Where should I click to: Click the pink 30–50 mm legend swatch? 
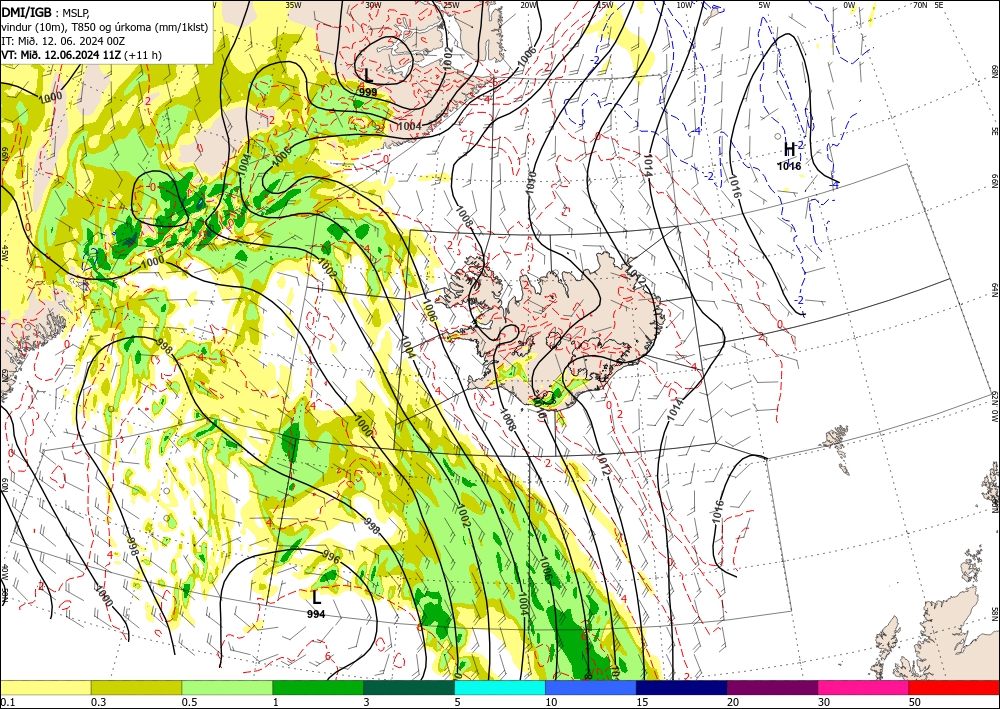click(864, 687)
